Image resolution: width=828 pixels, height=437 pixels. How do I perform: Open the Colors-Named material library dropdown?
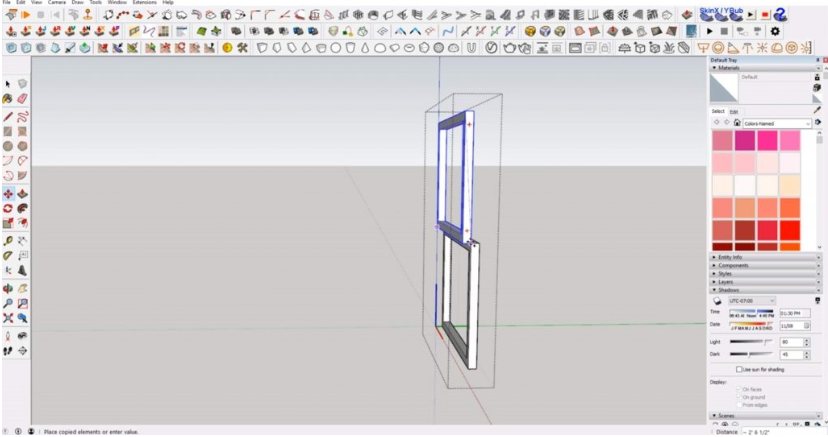pos(777,123)
